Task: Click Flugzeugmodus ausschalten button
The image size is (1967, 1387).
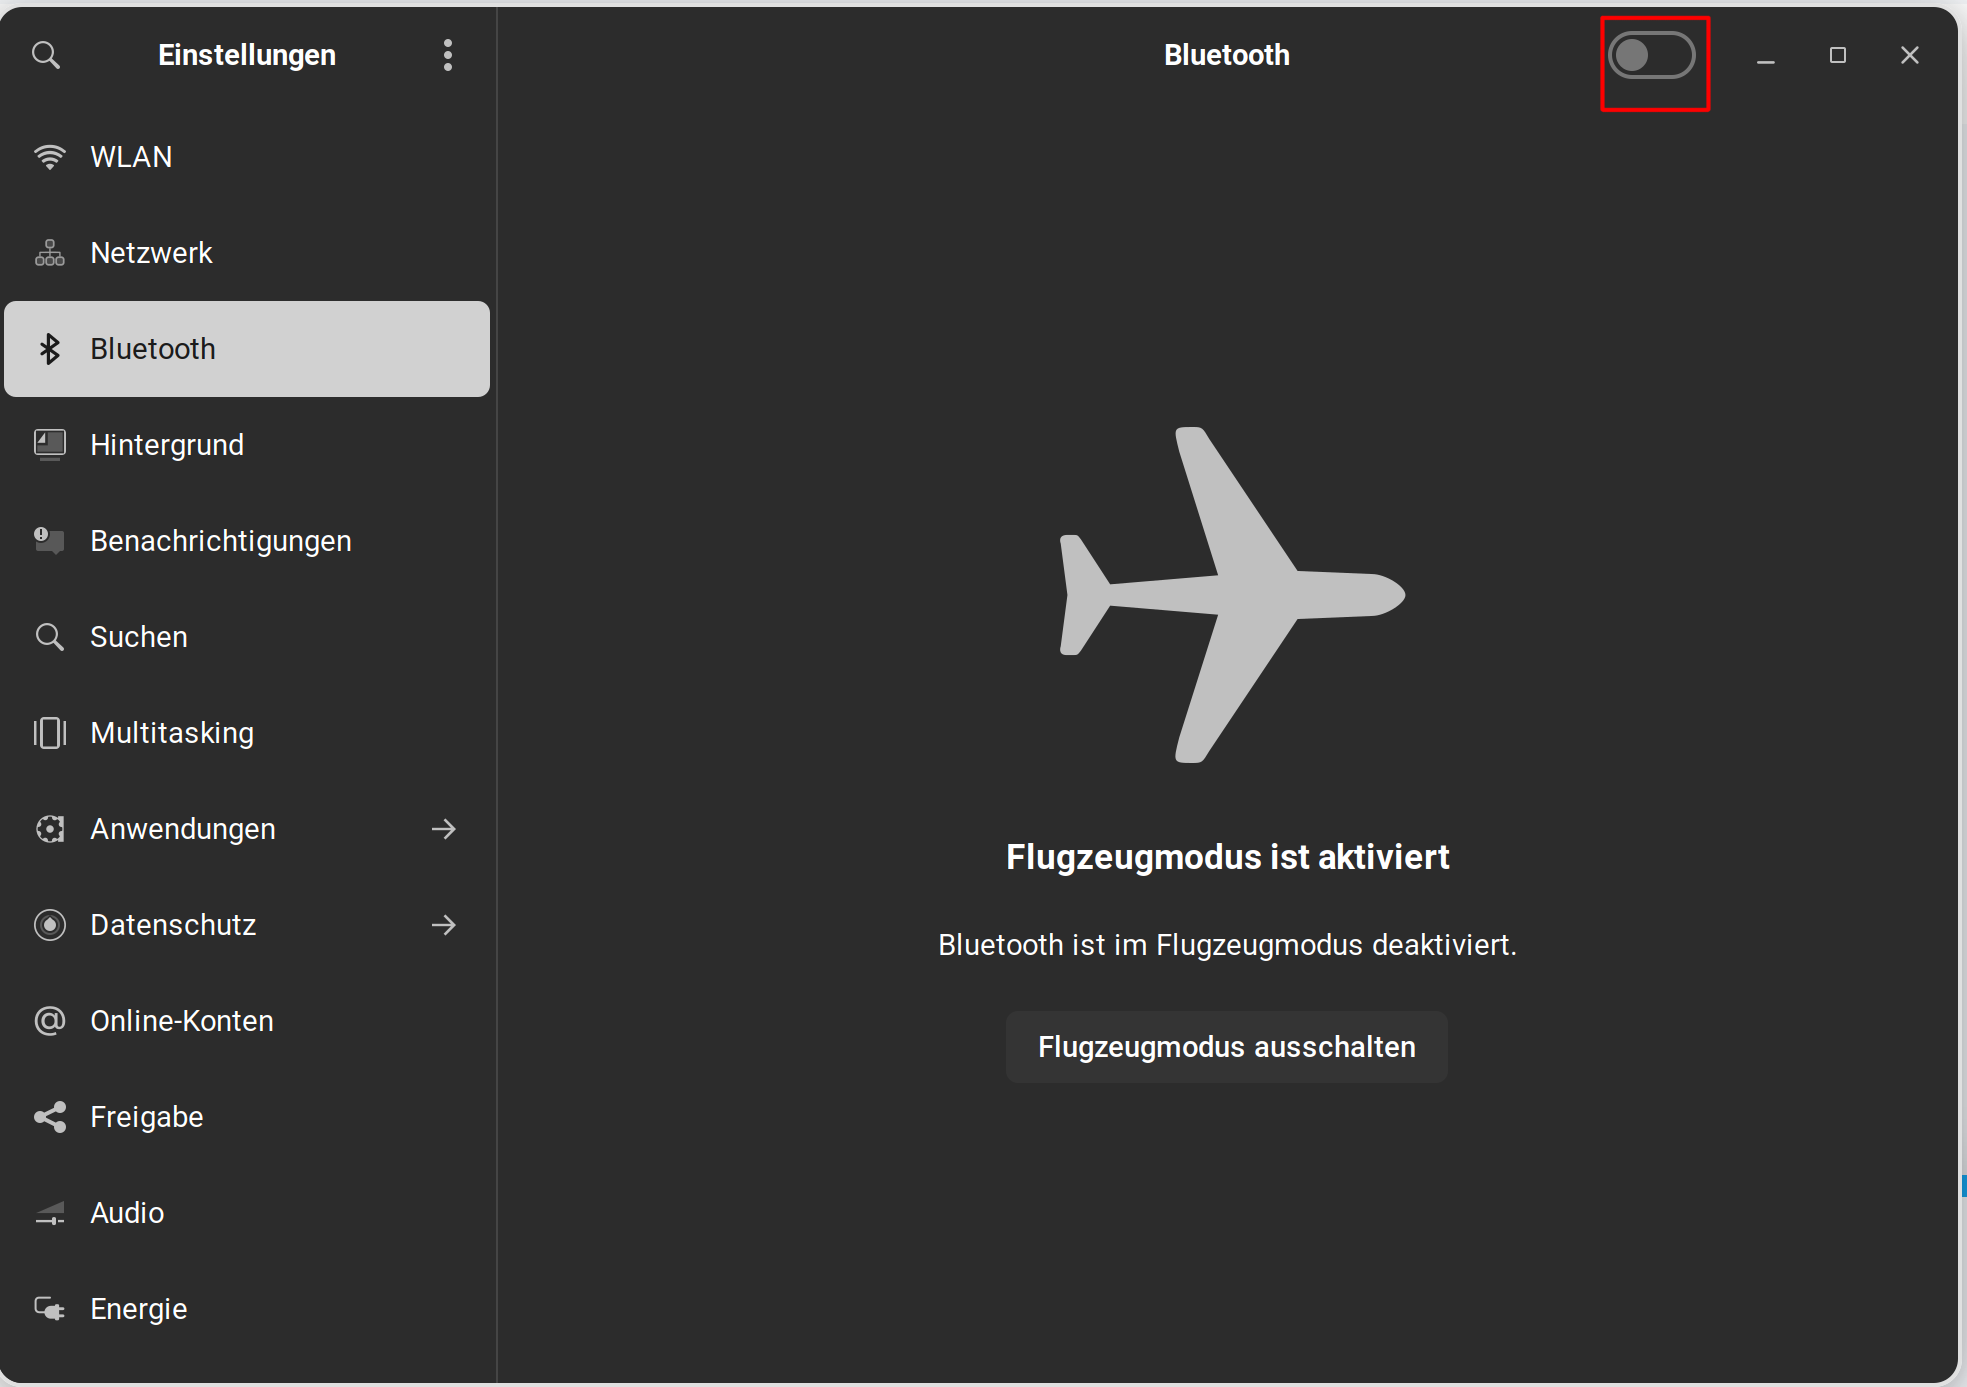Action: pyautogui.click(x=1227, y=1047)
